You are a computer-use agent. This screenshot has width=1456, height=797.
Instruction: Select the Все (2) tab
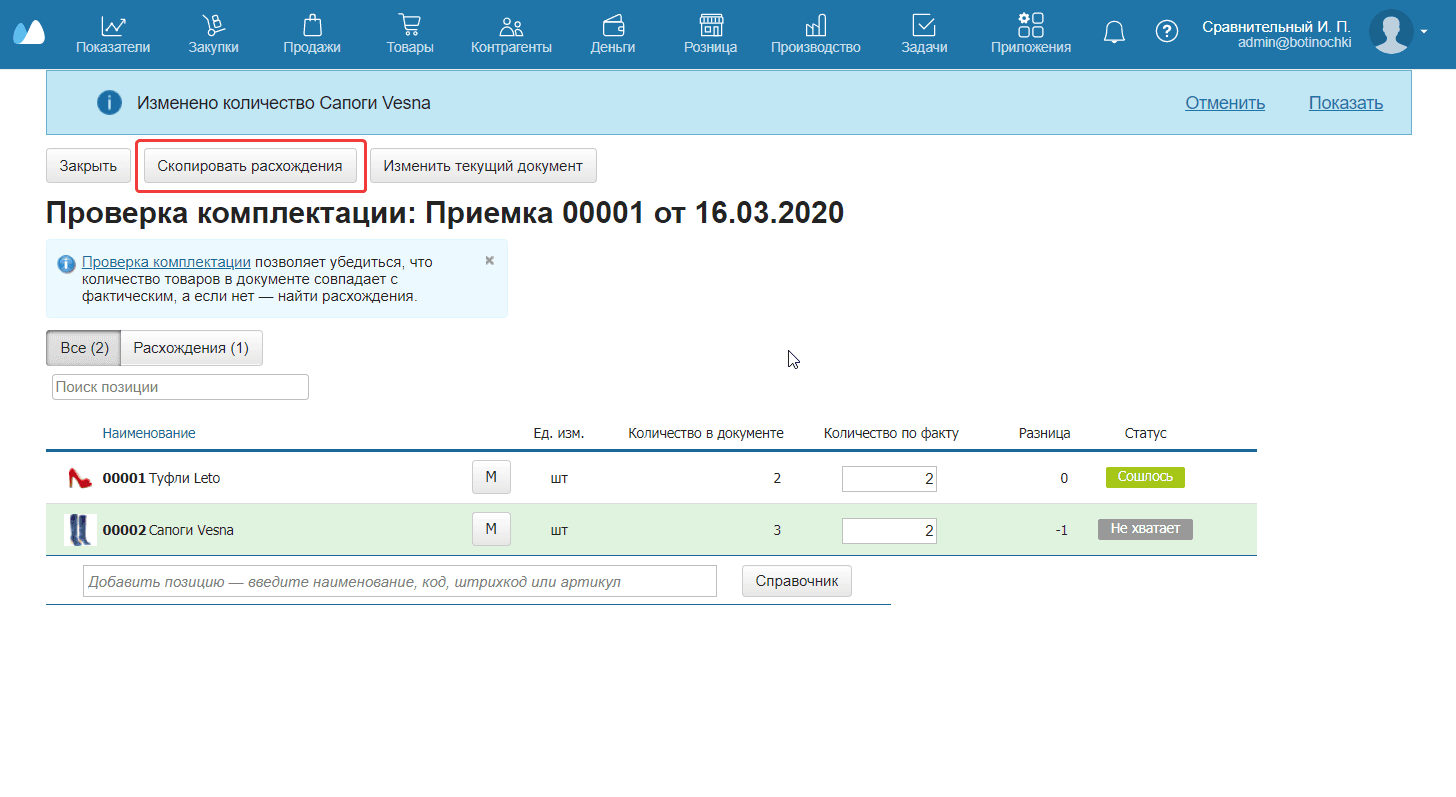click(x=84, y=348)
